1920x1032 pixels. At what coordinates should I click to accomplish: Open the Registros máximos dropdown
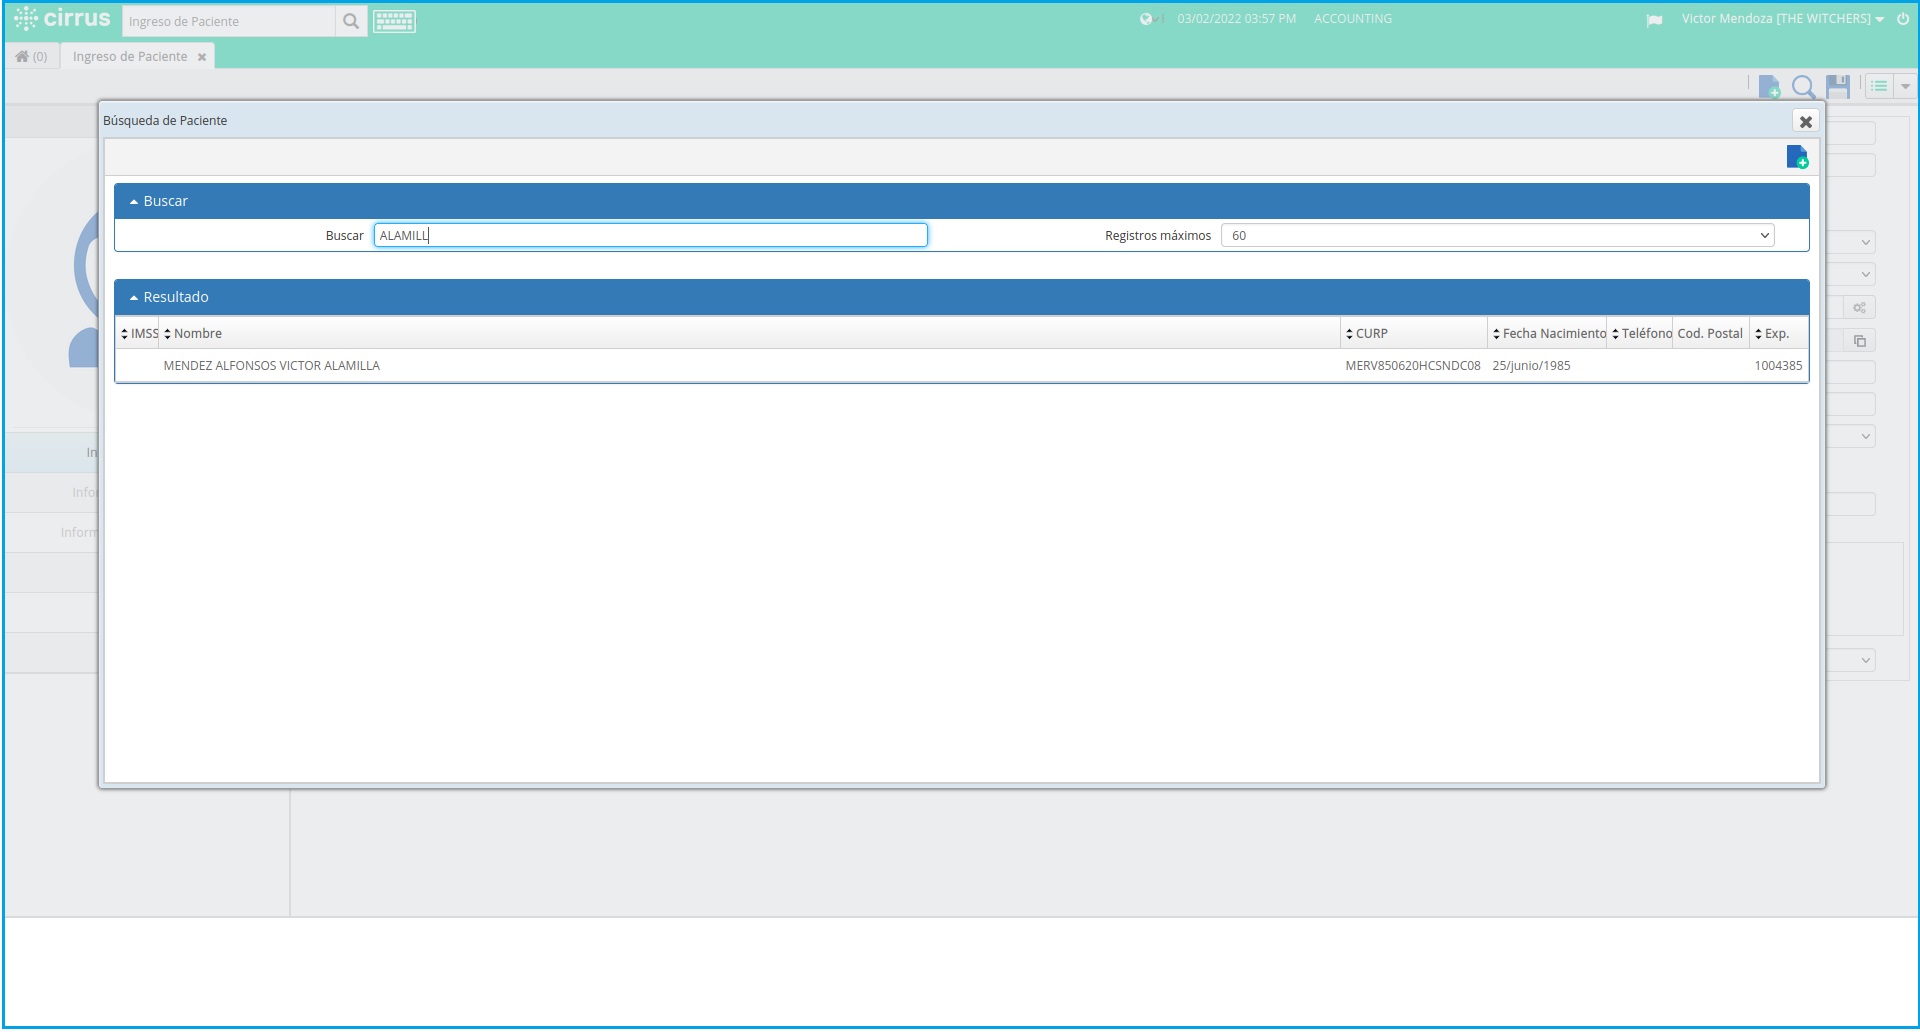pos(1497,236)
